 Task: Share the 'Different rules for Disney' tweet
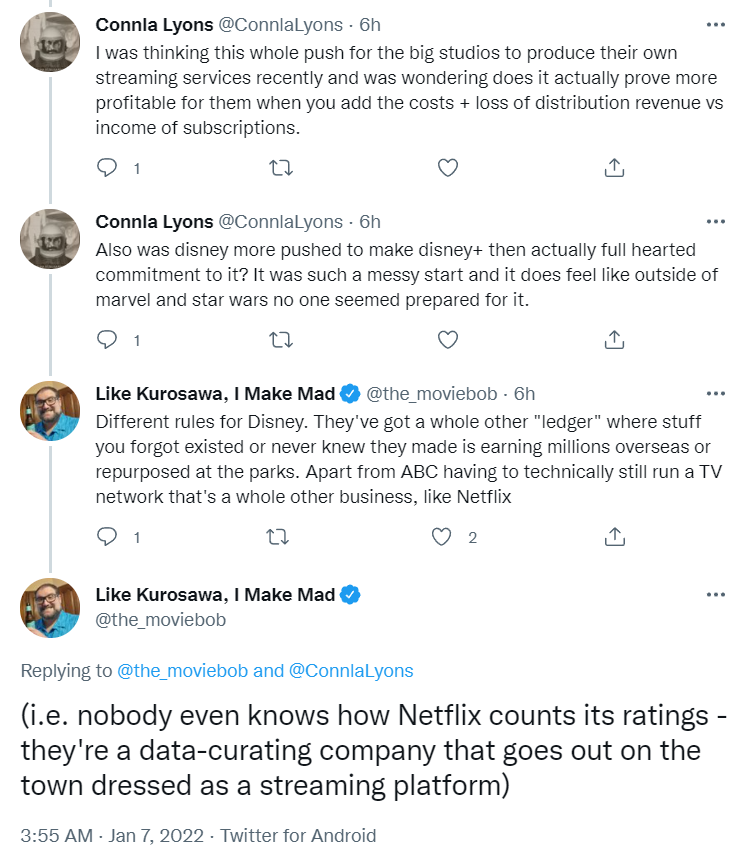coord(616,537)
